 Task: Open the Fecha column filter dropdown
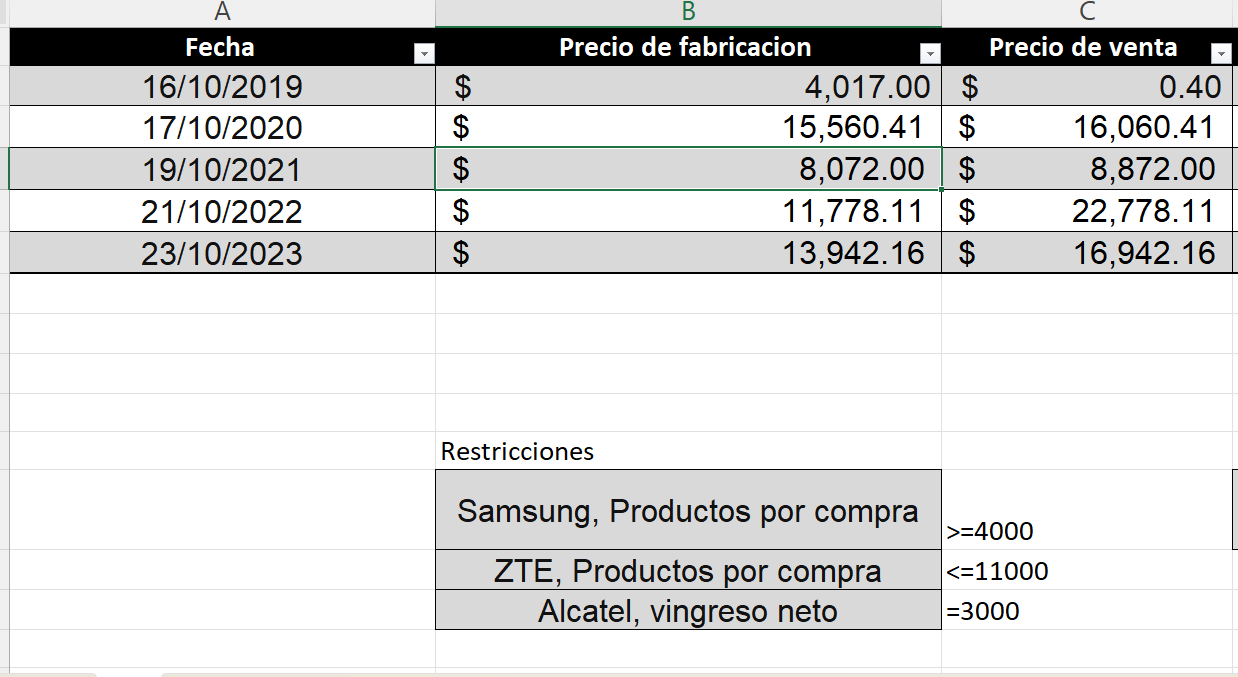424,54
